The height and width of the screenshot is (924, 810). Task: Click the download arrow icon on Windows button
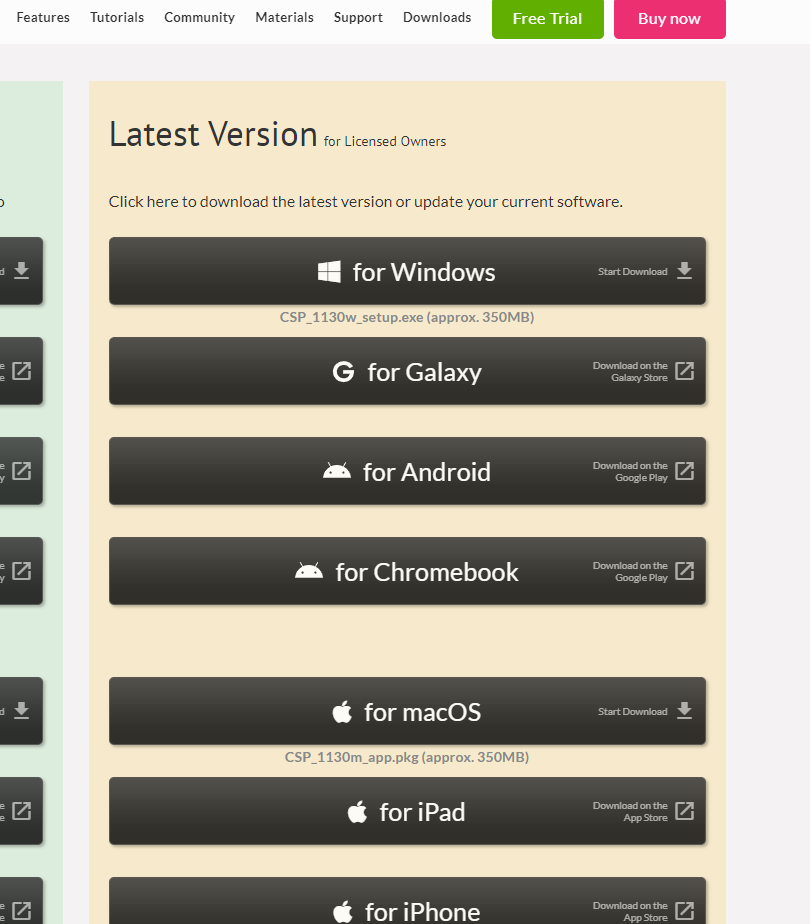pyautogui.click(x=685, y=271)
